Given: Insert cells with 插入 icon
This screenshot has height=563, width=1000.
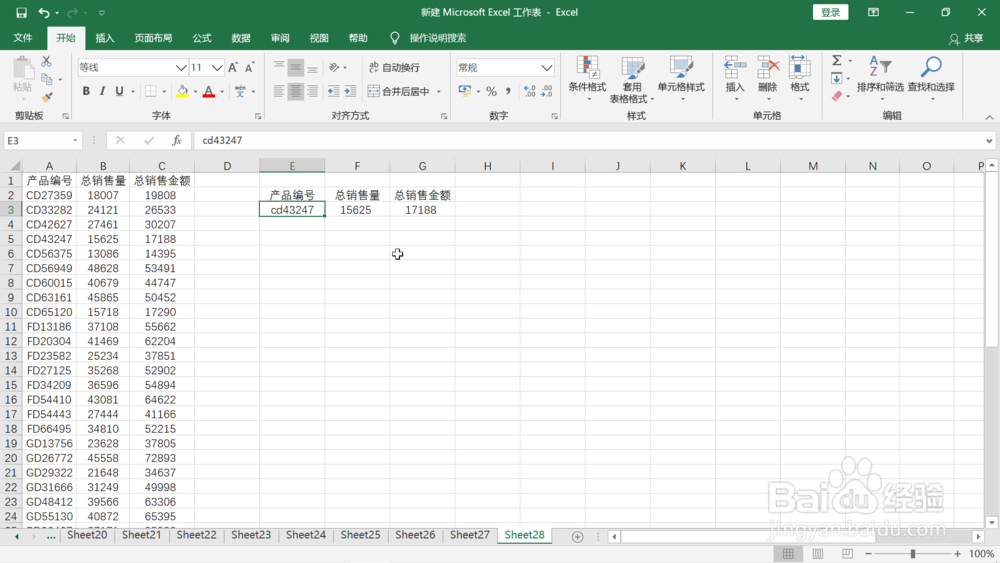Looking at the screenshot, I should 735,78.
